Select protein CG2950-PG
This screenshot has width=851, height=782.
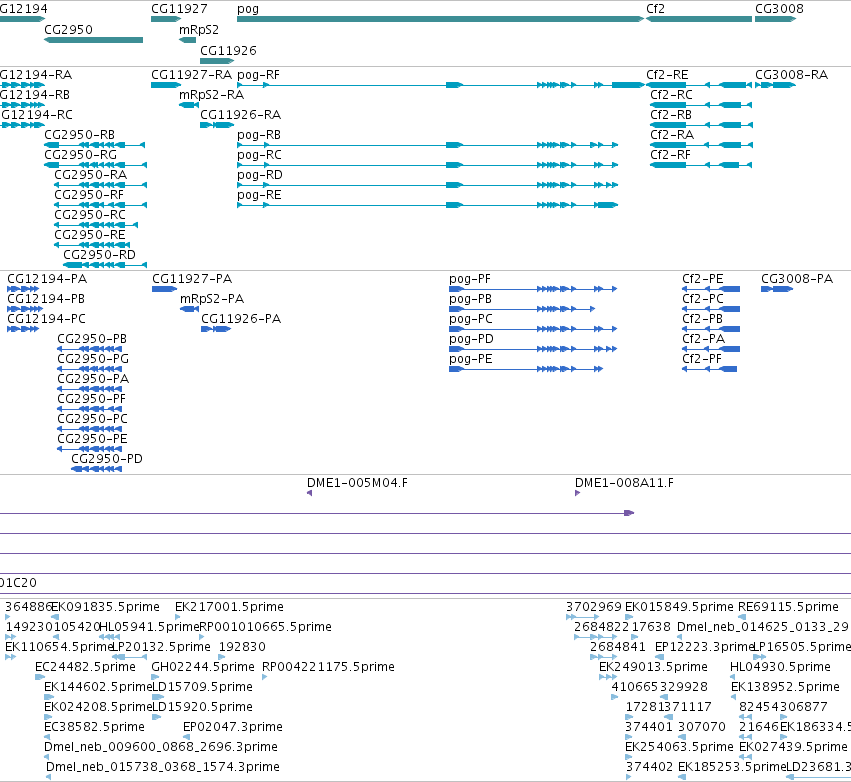pyautogui.click(x=90, y=370)
